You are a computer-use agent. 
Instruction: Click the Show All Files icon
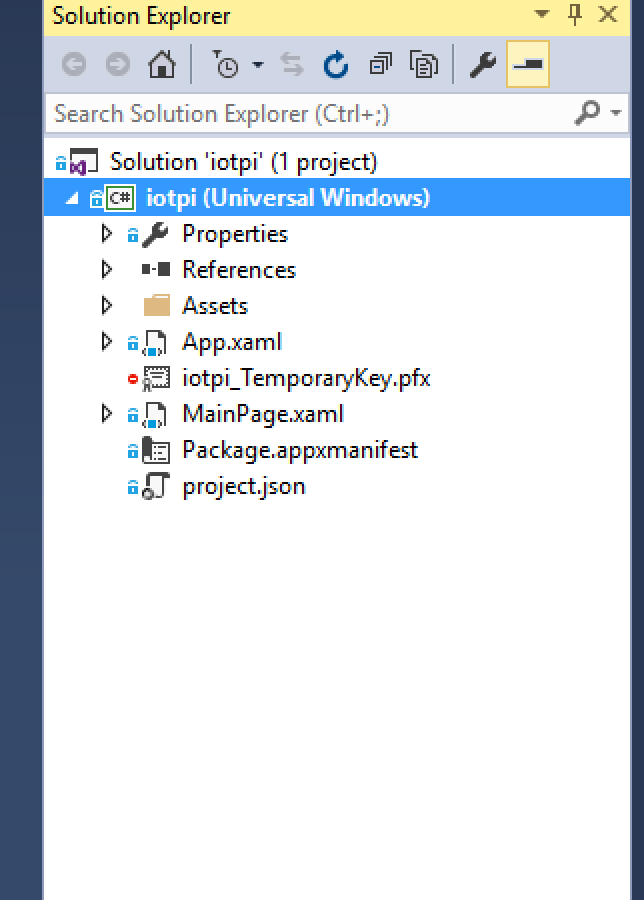425,65
